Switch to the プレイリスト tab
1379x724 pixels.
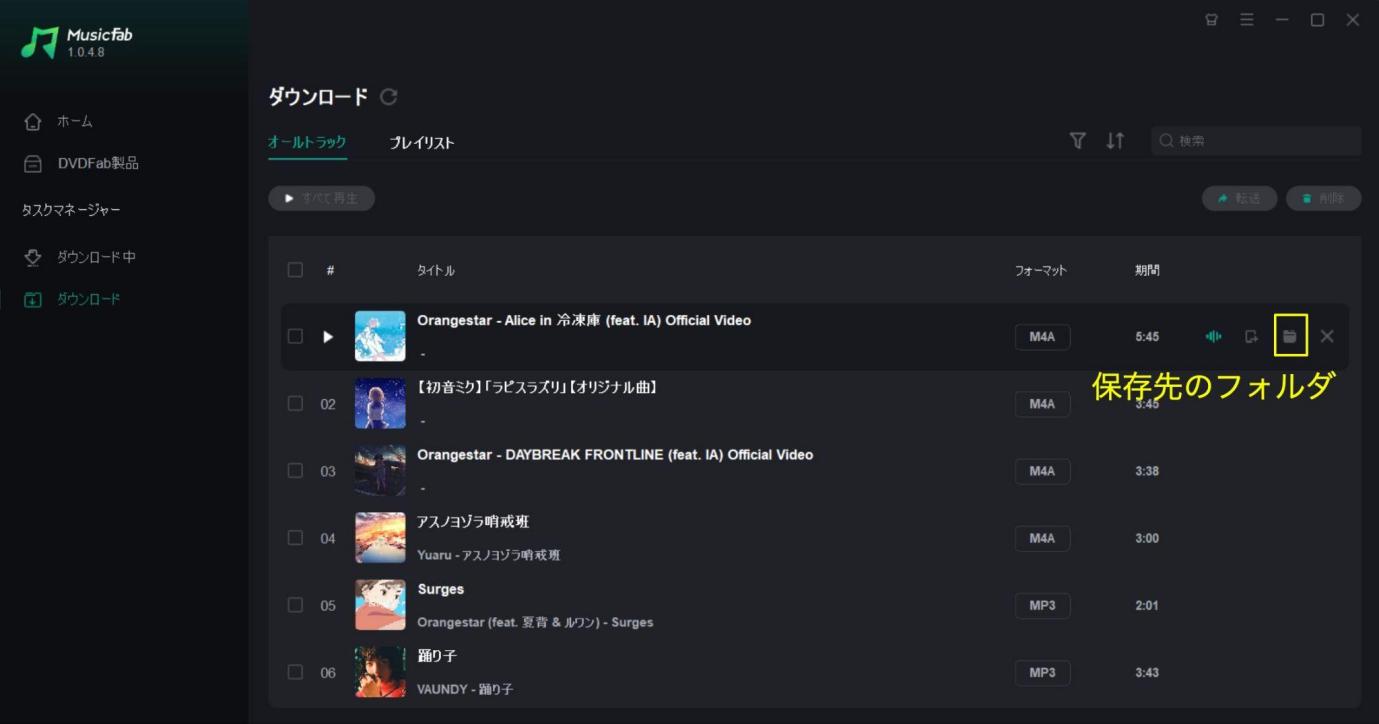(x=422, y=142)
